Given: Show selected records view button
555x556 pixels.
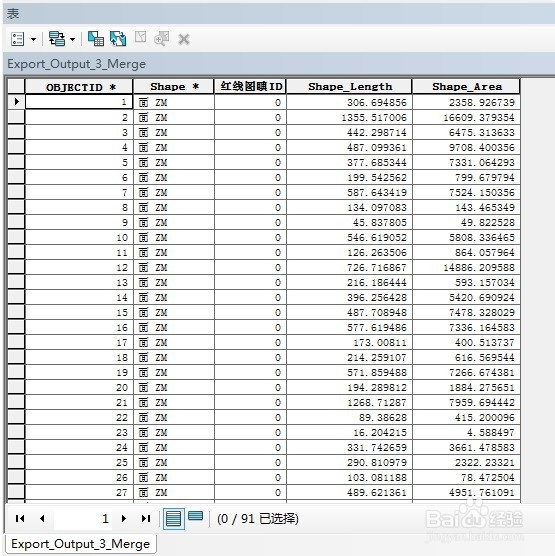Looking at the screenshot, I should point(195,516).
